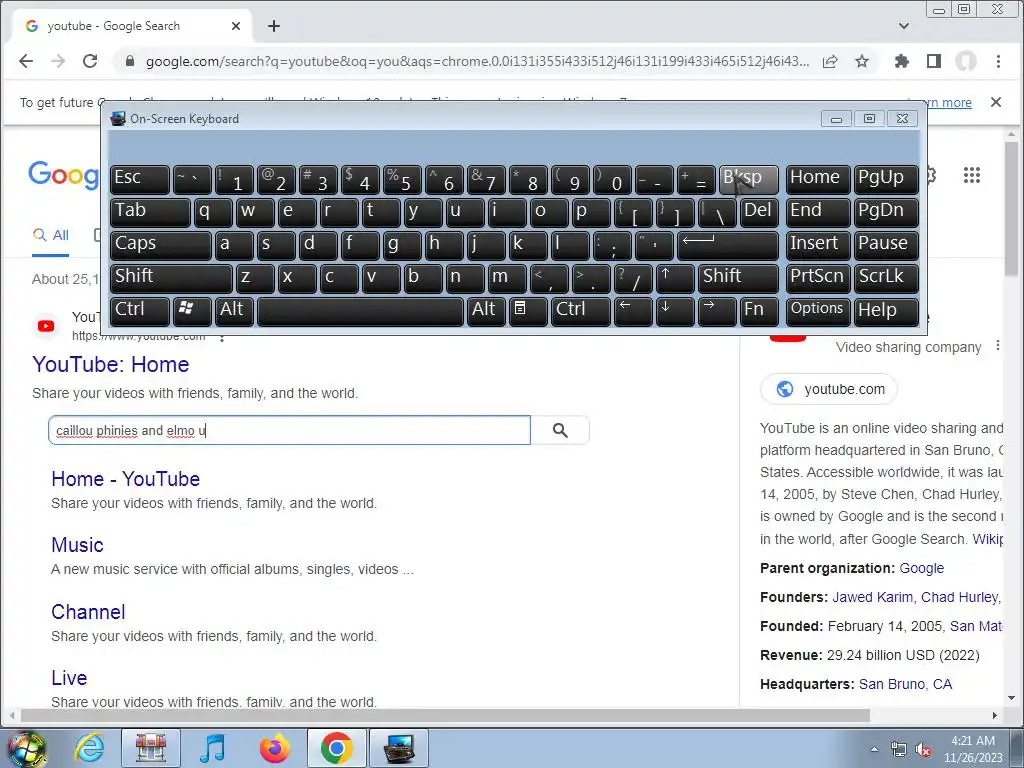1024x768 pixels.
Task: Click the letter u key on keyboard
Action: [465, 213]
